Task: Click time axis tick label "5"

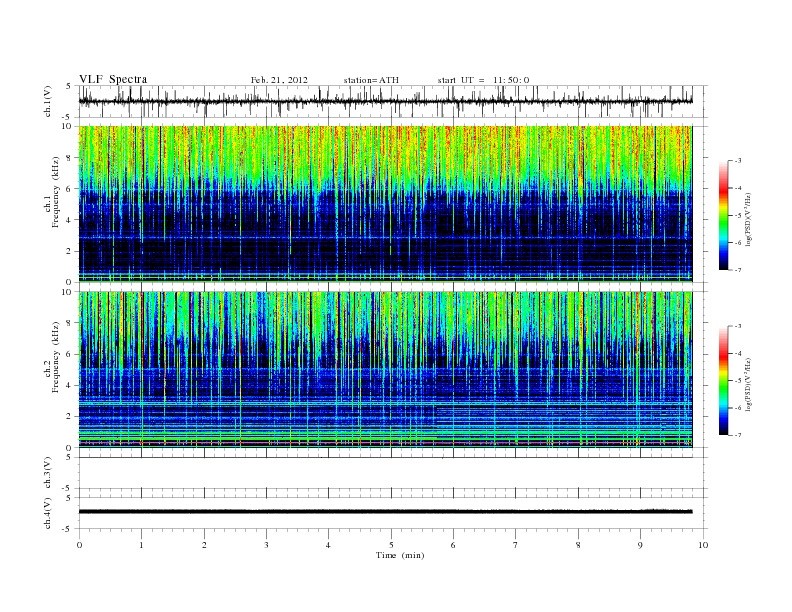Action: click(x=391, y=545)
